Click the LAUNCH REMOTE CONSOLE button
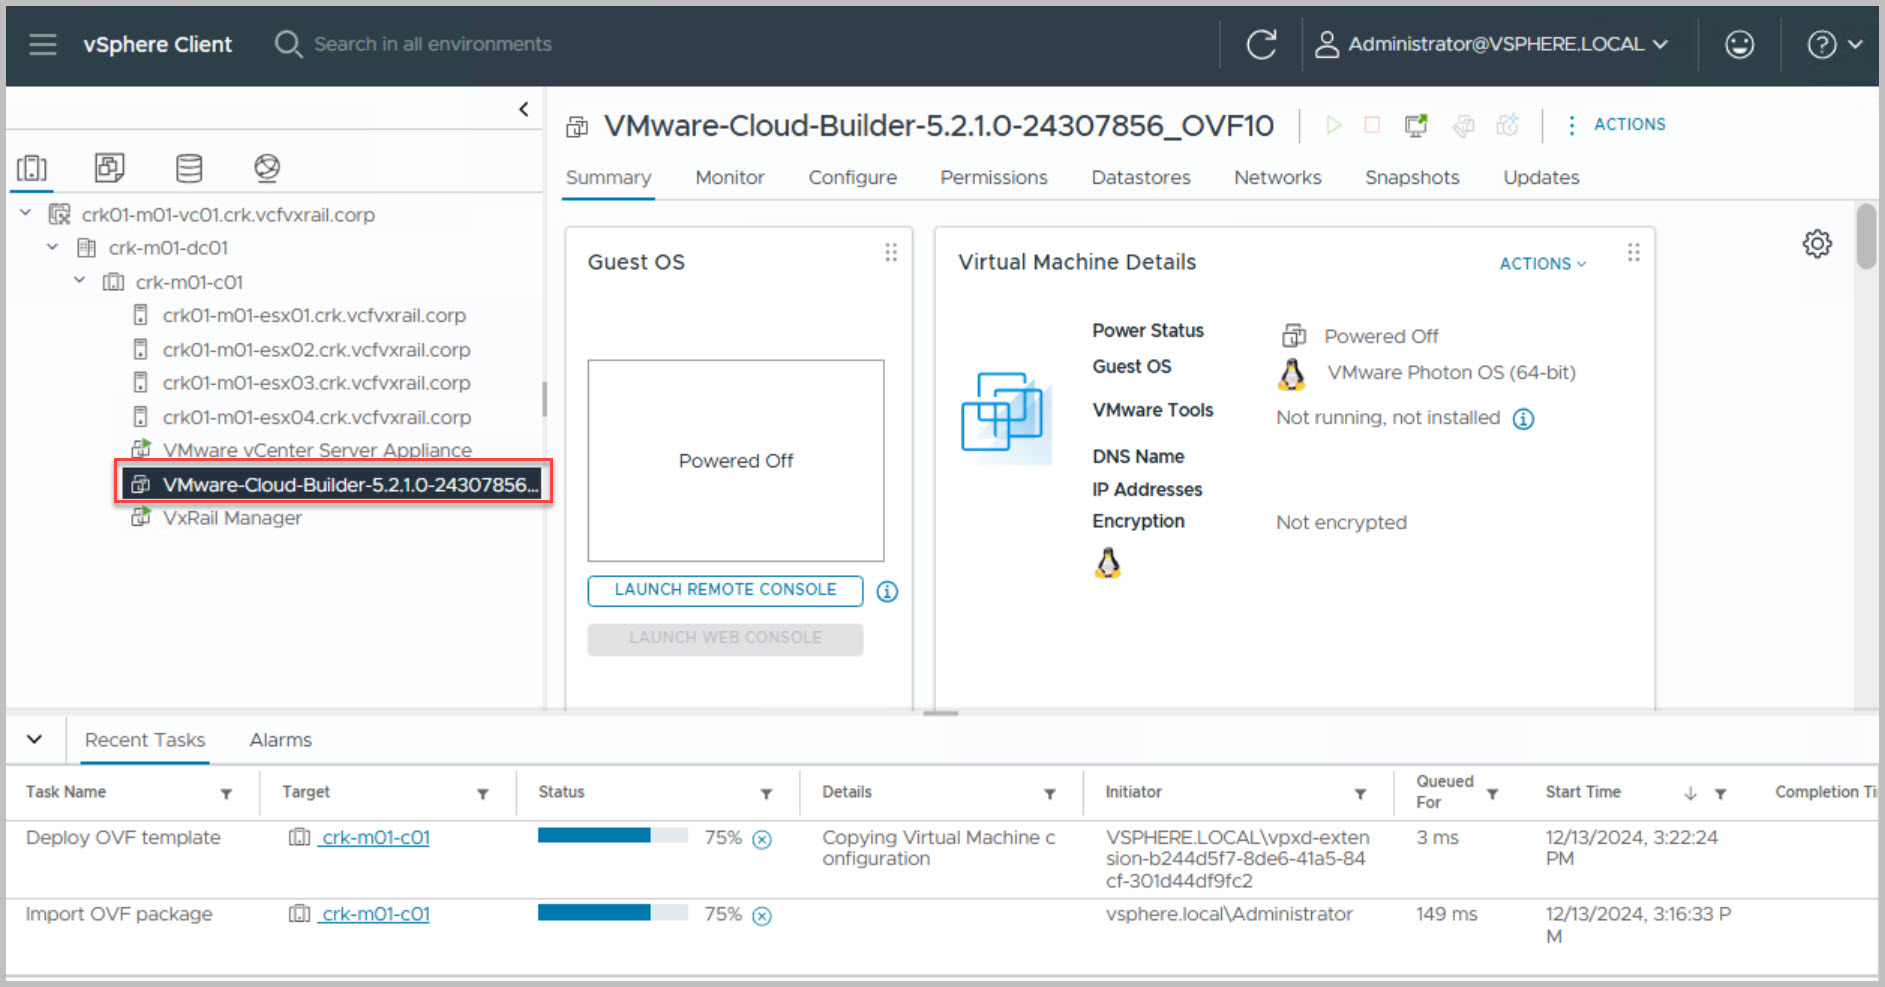The image size is (1885, 987). coord(725,590)
